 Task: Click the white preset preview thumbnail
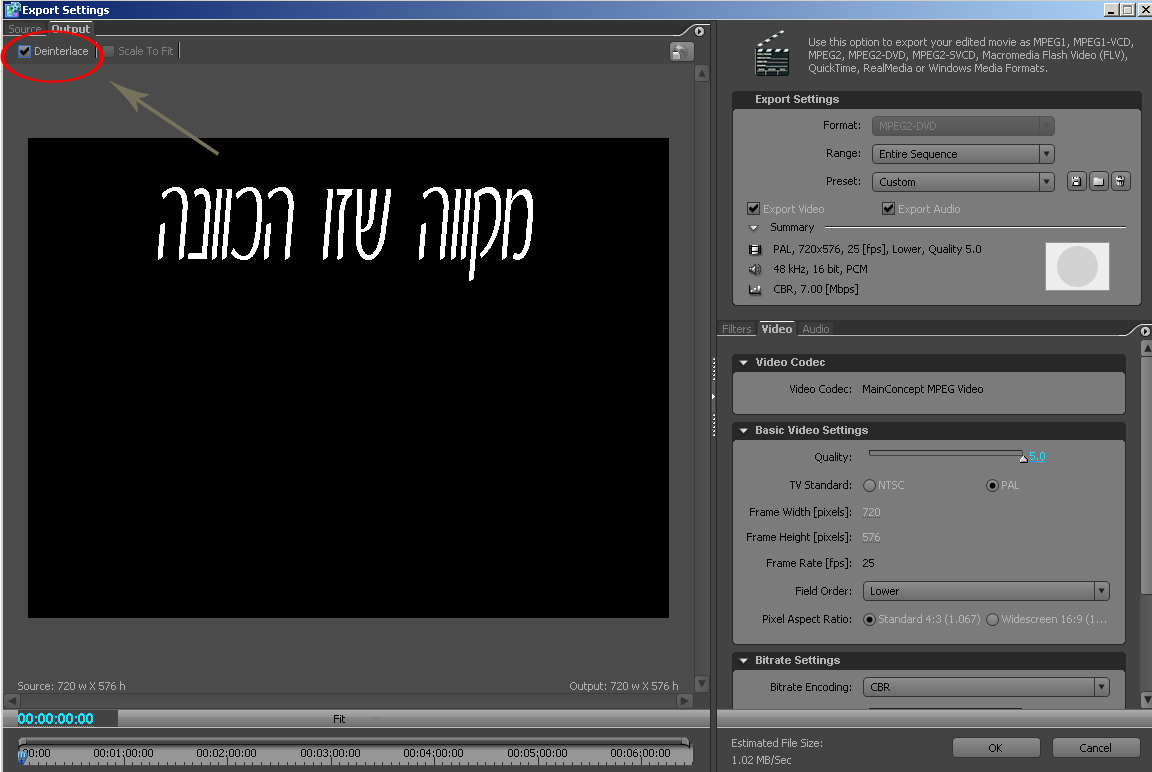1077,267
